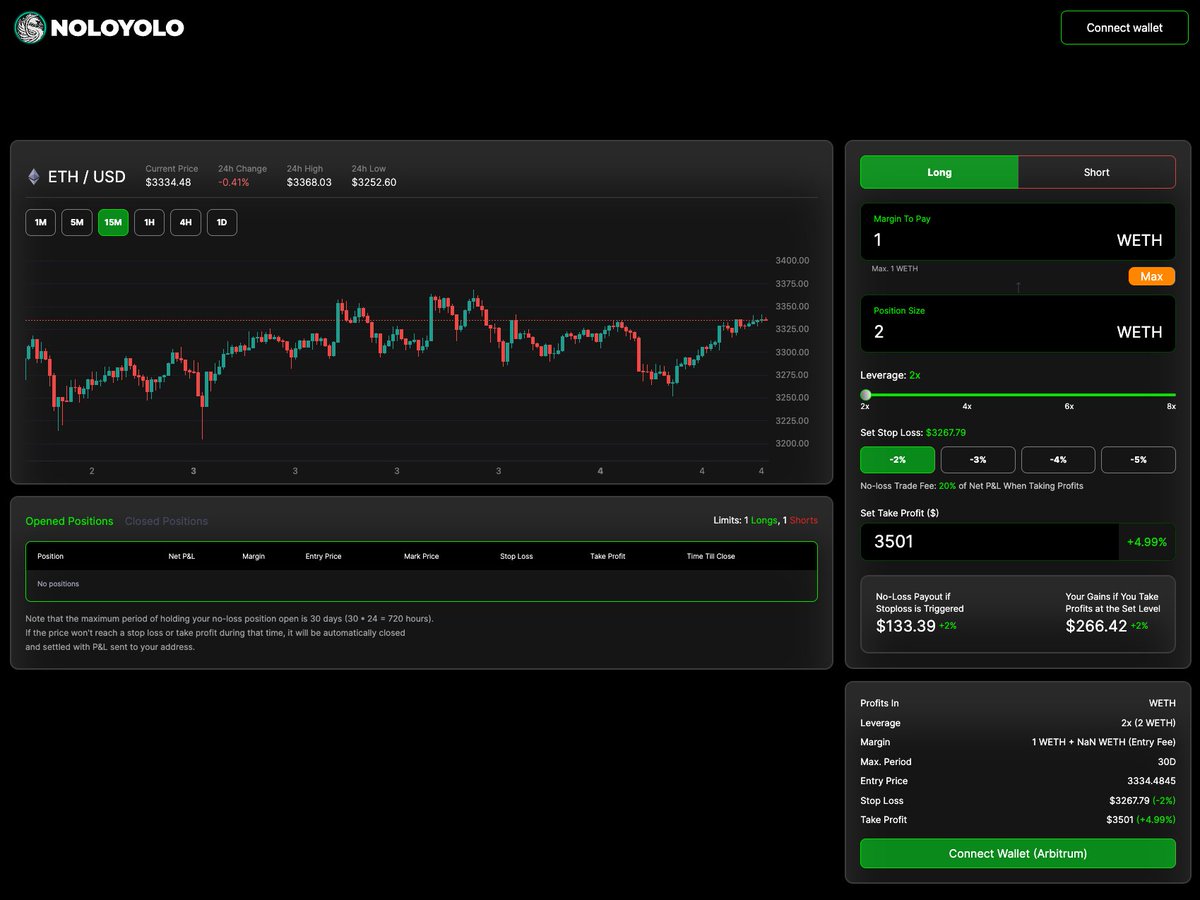Select the Long position tab
1200x900 pixels.
pyautogui.click(x=938, y=172)
